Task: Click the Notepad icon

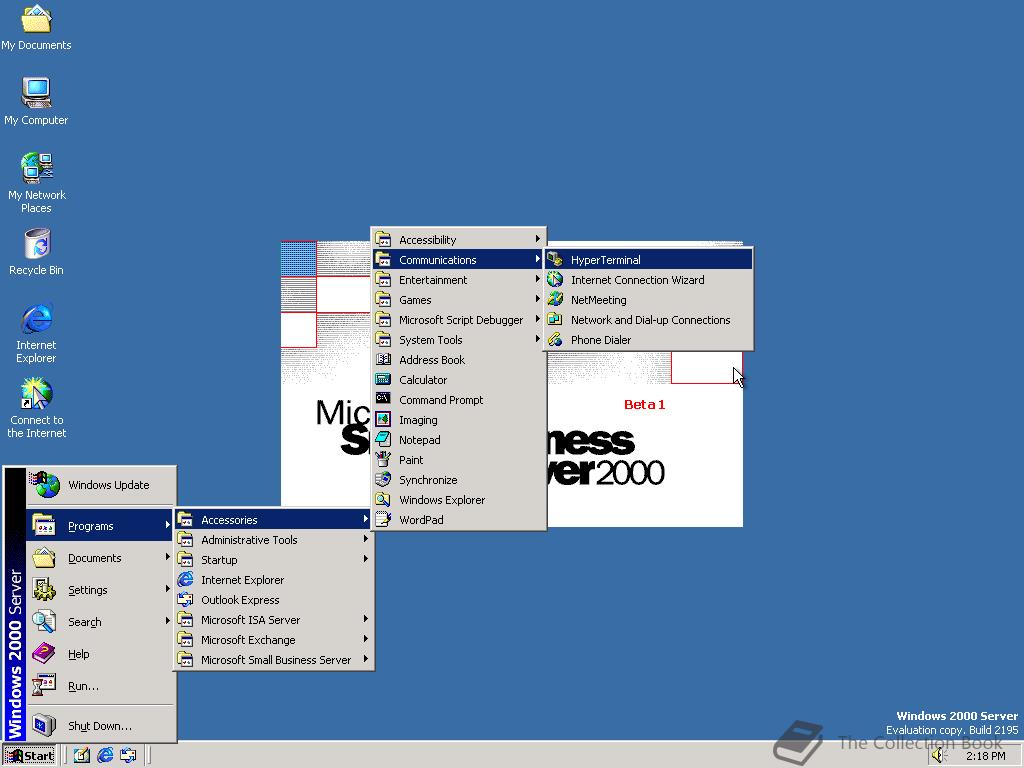Action: (x=383, y=440)
